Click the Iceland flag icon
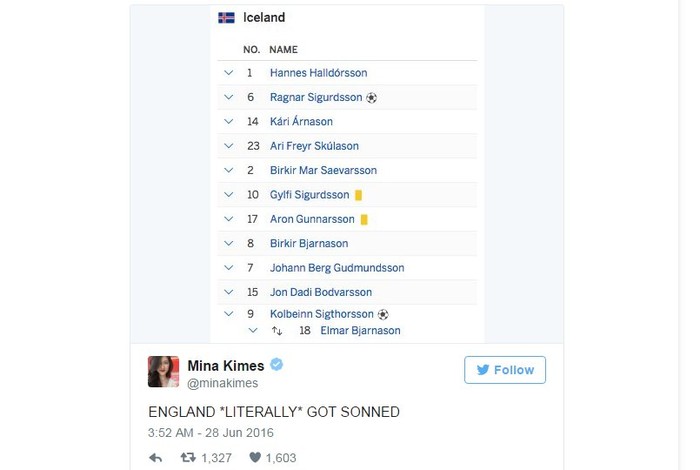 226,17
